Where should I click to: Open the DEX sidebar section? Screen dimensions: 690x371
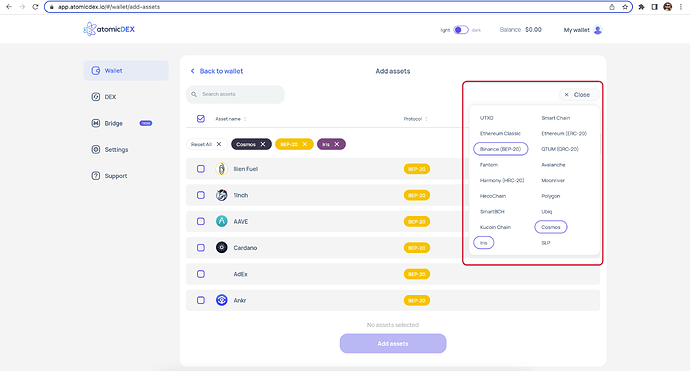point(104,97)
